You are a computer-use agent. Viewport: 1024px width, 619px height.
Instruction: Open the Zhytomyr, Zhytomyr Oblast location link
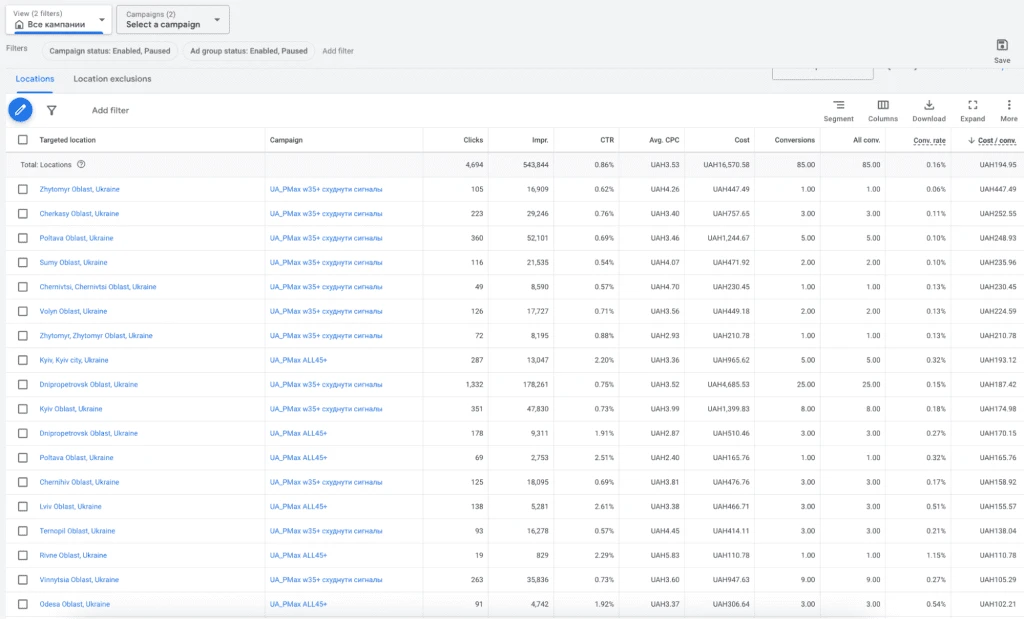[x=96, y=336]
